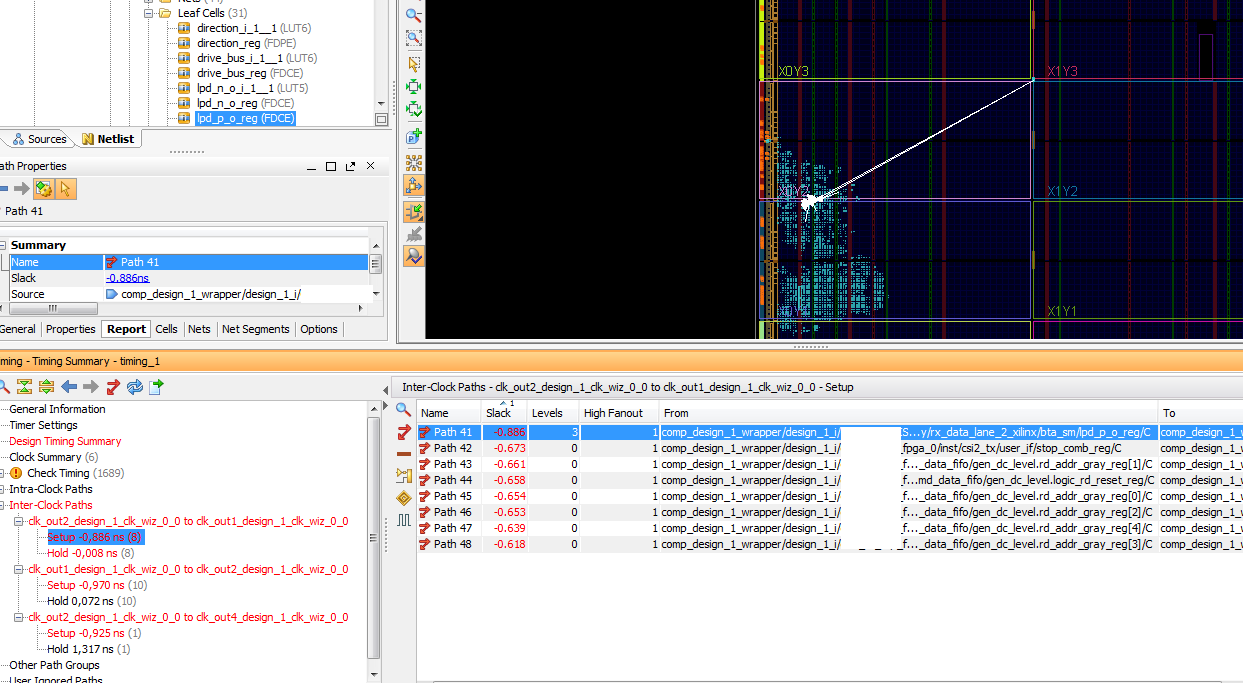1243x683 pixels.
Task: Collapse the Leaf Cells folder
Action: 149,13
